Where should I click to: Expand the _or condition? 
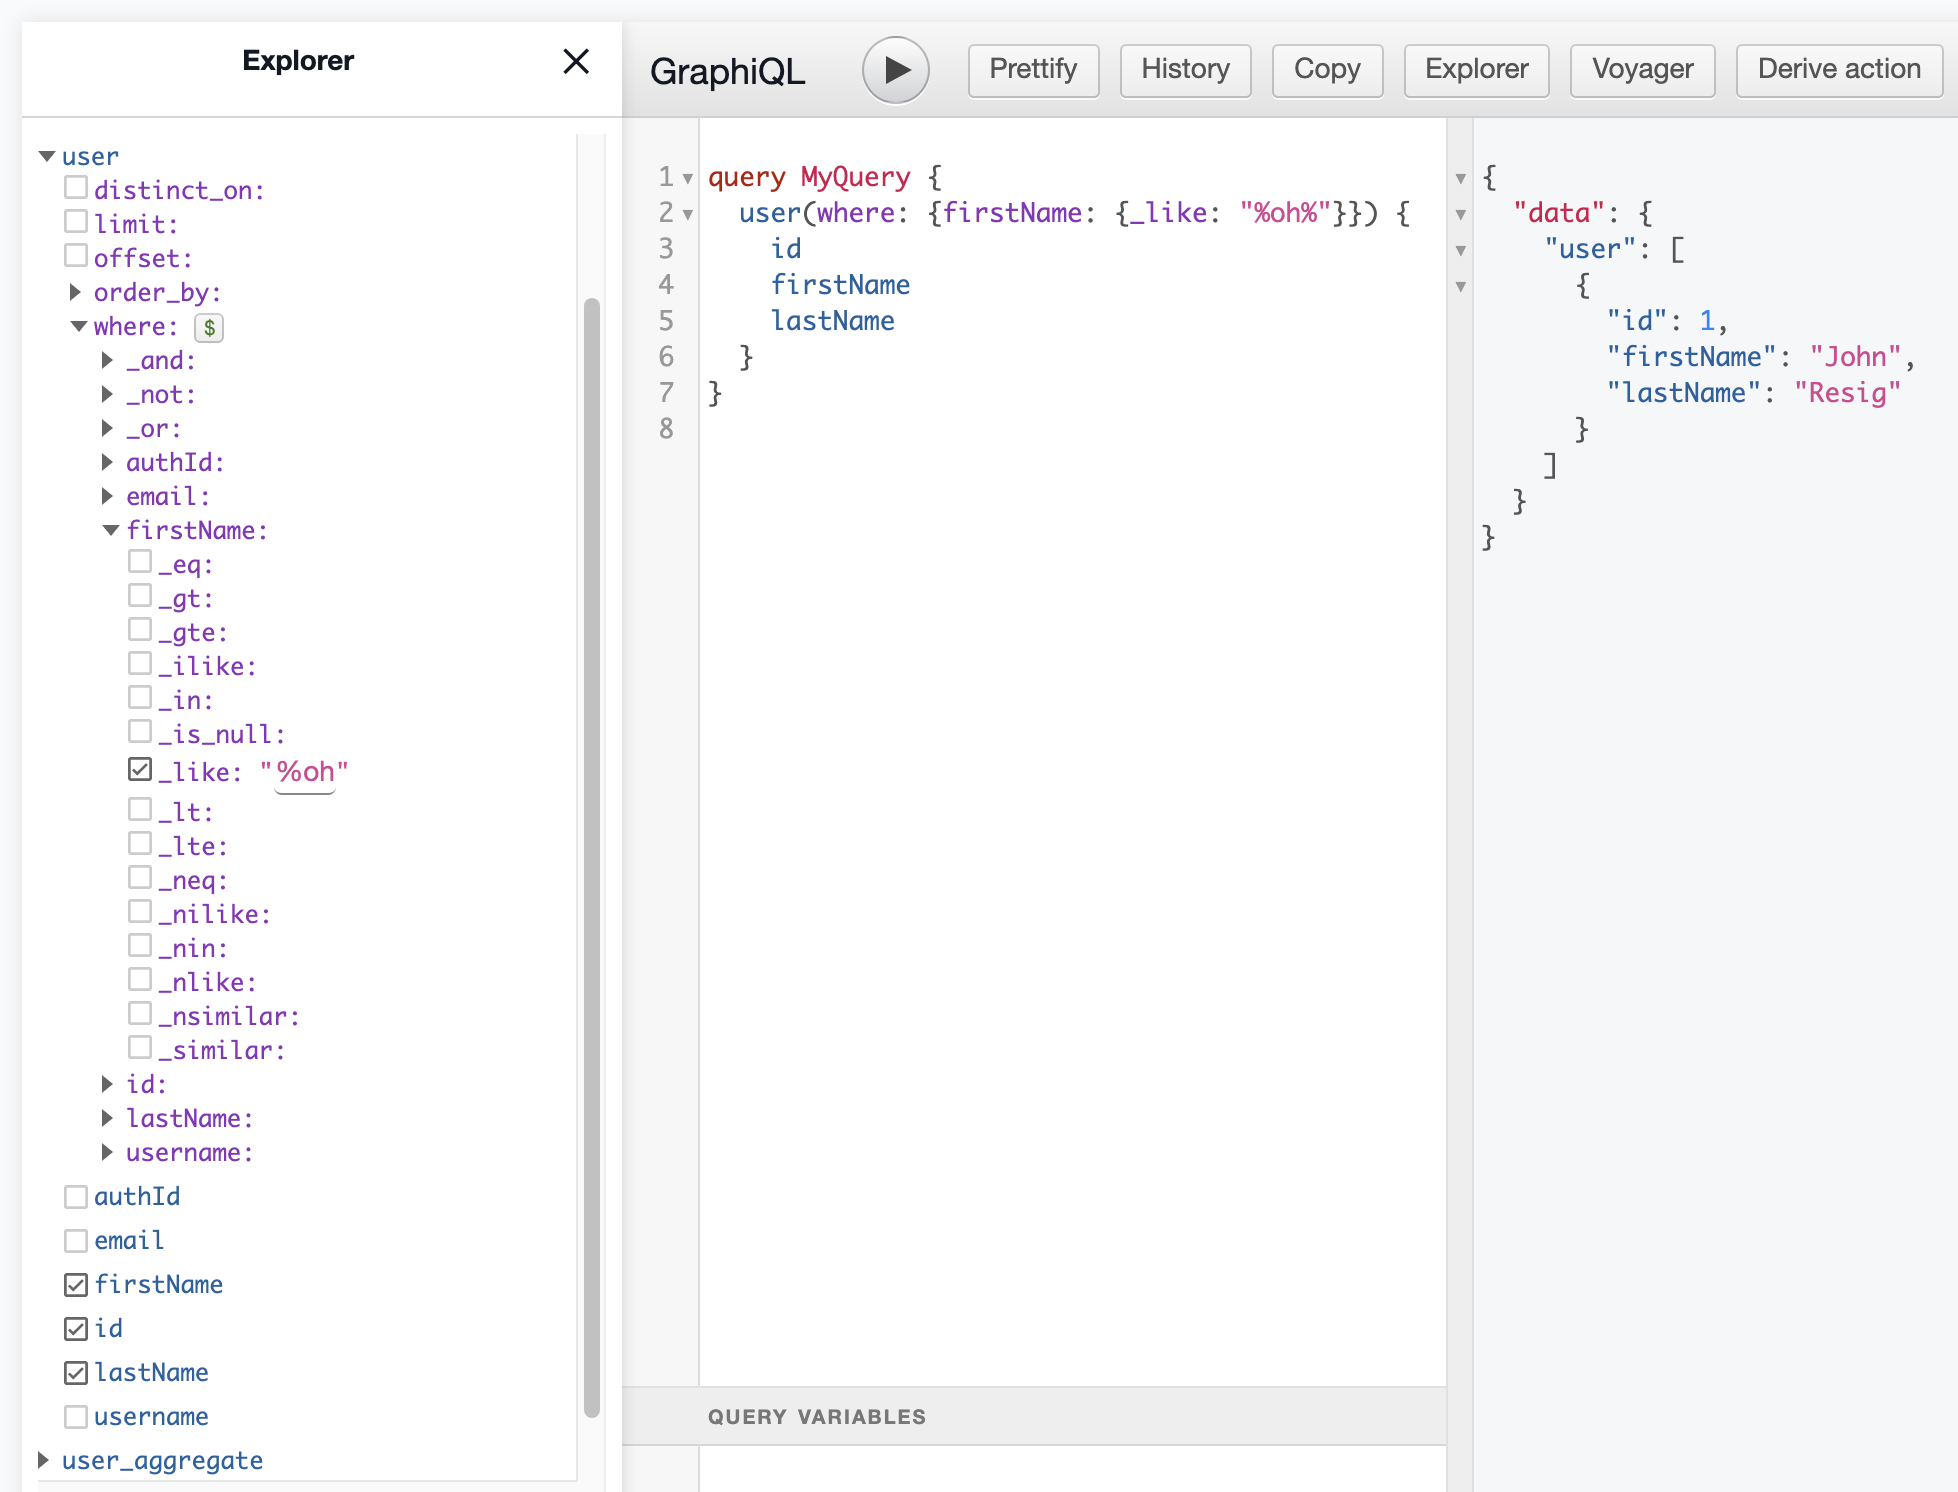(107, 428)
